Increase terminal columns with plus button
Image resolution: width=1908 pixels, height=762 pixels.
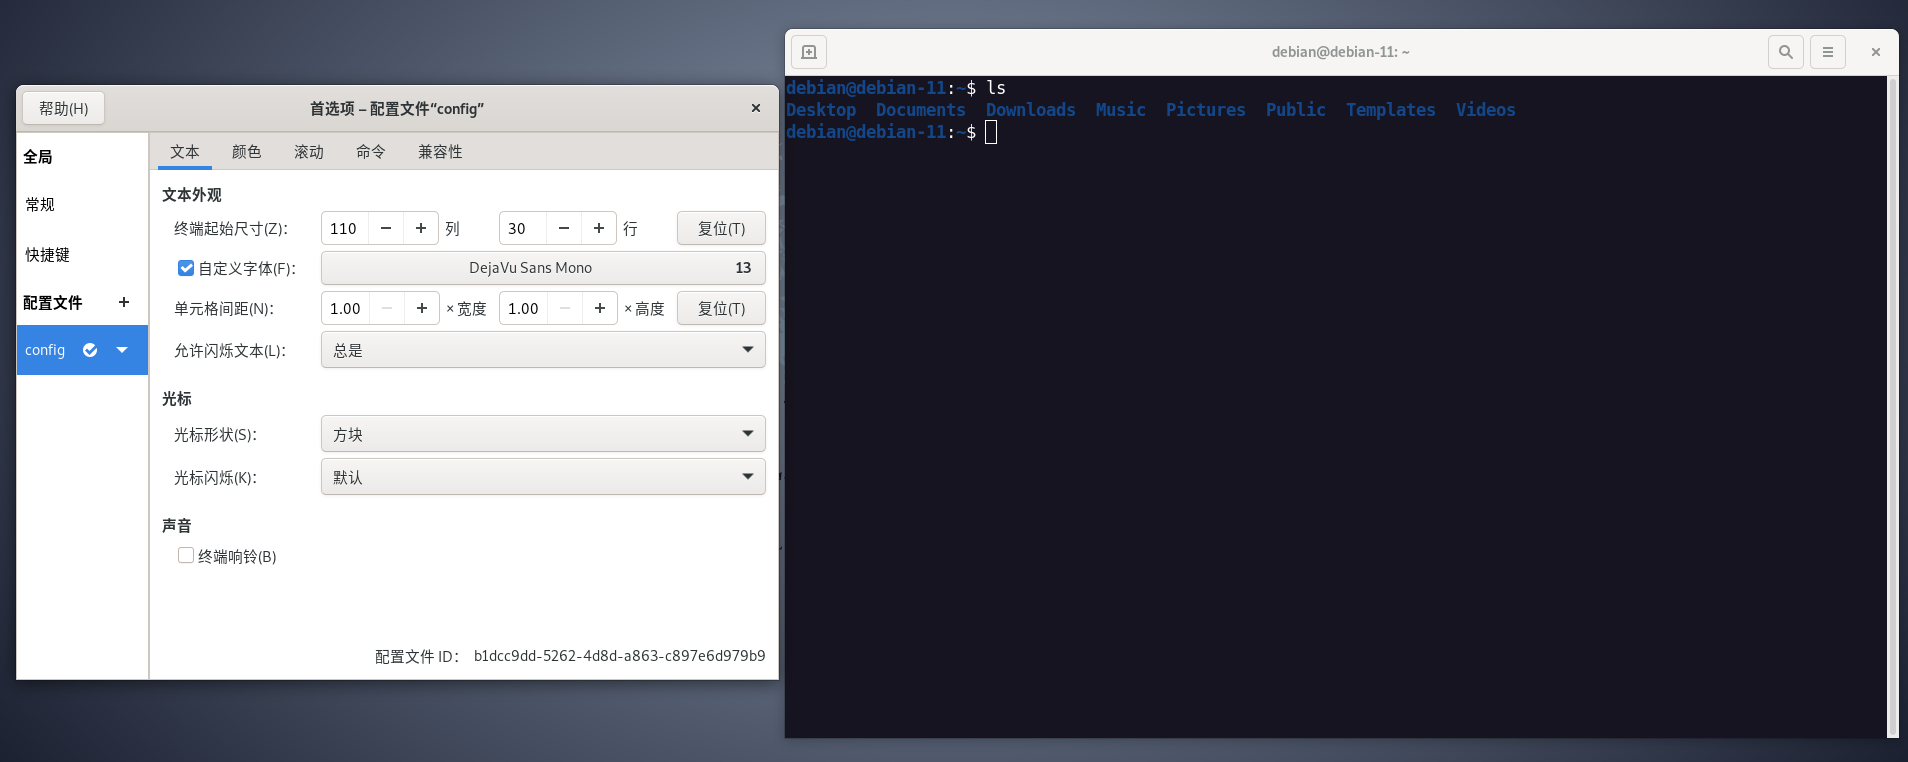(x=421, y=228)
